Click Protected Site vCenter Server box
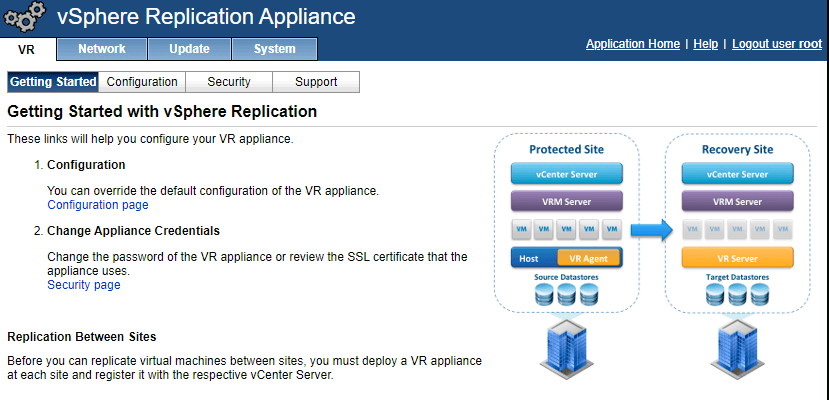The height and width of the screenshot is (400, 829). pos(567,174)
